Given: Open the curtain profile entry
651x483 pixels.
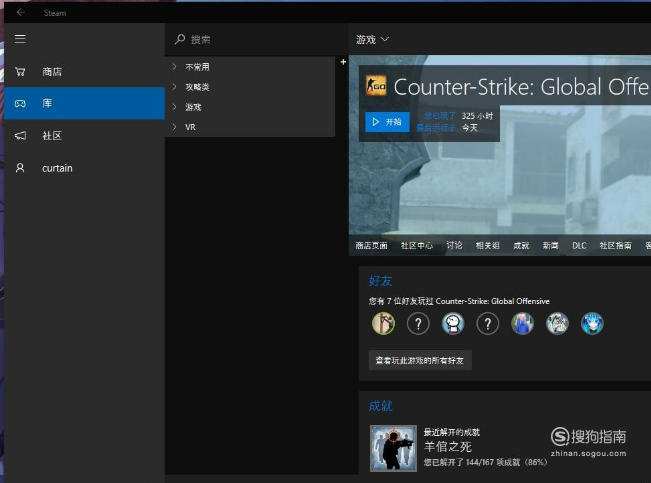Looking at the screenshot, I should [x=85, y=168].
